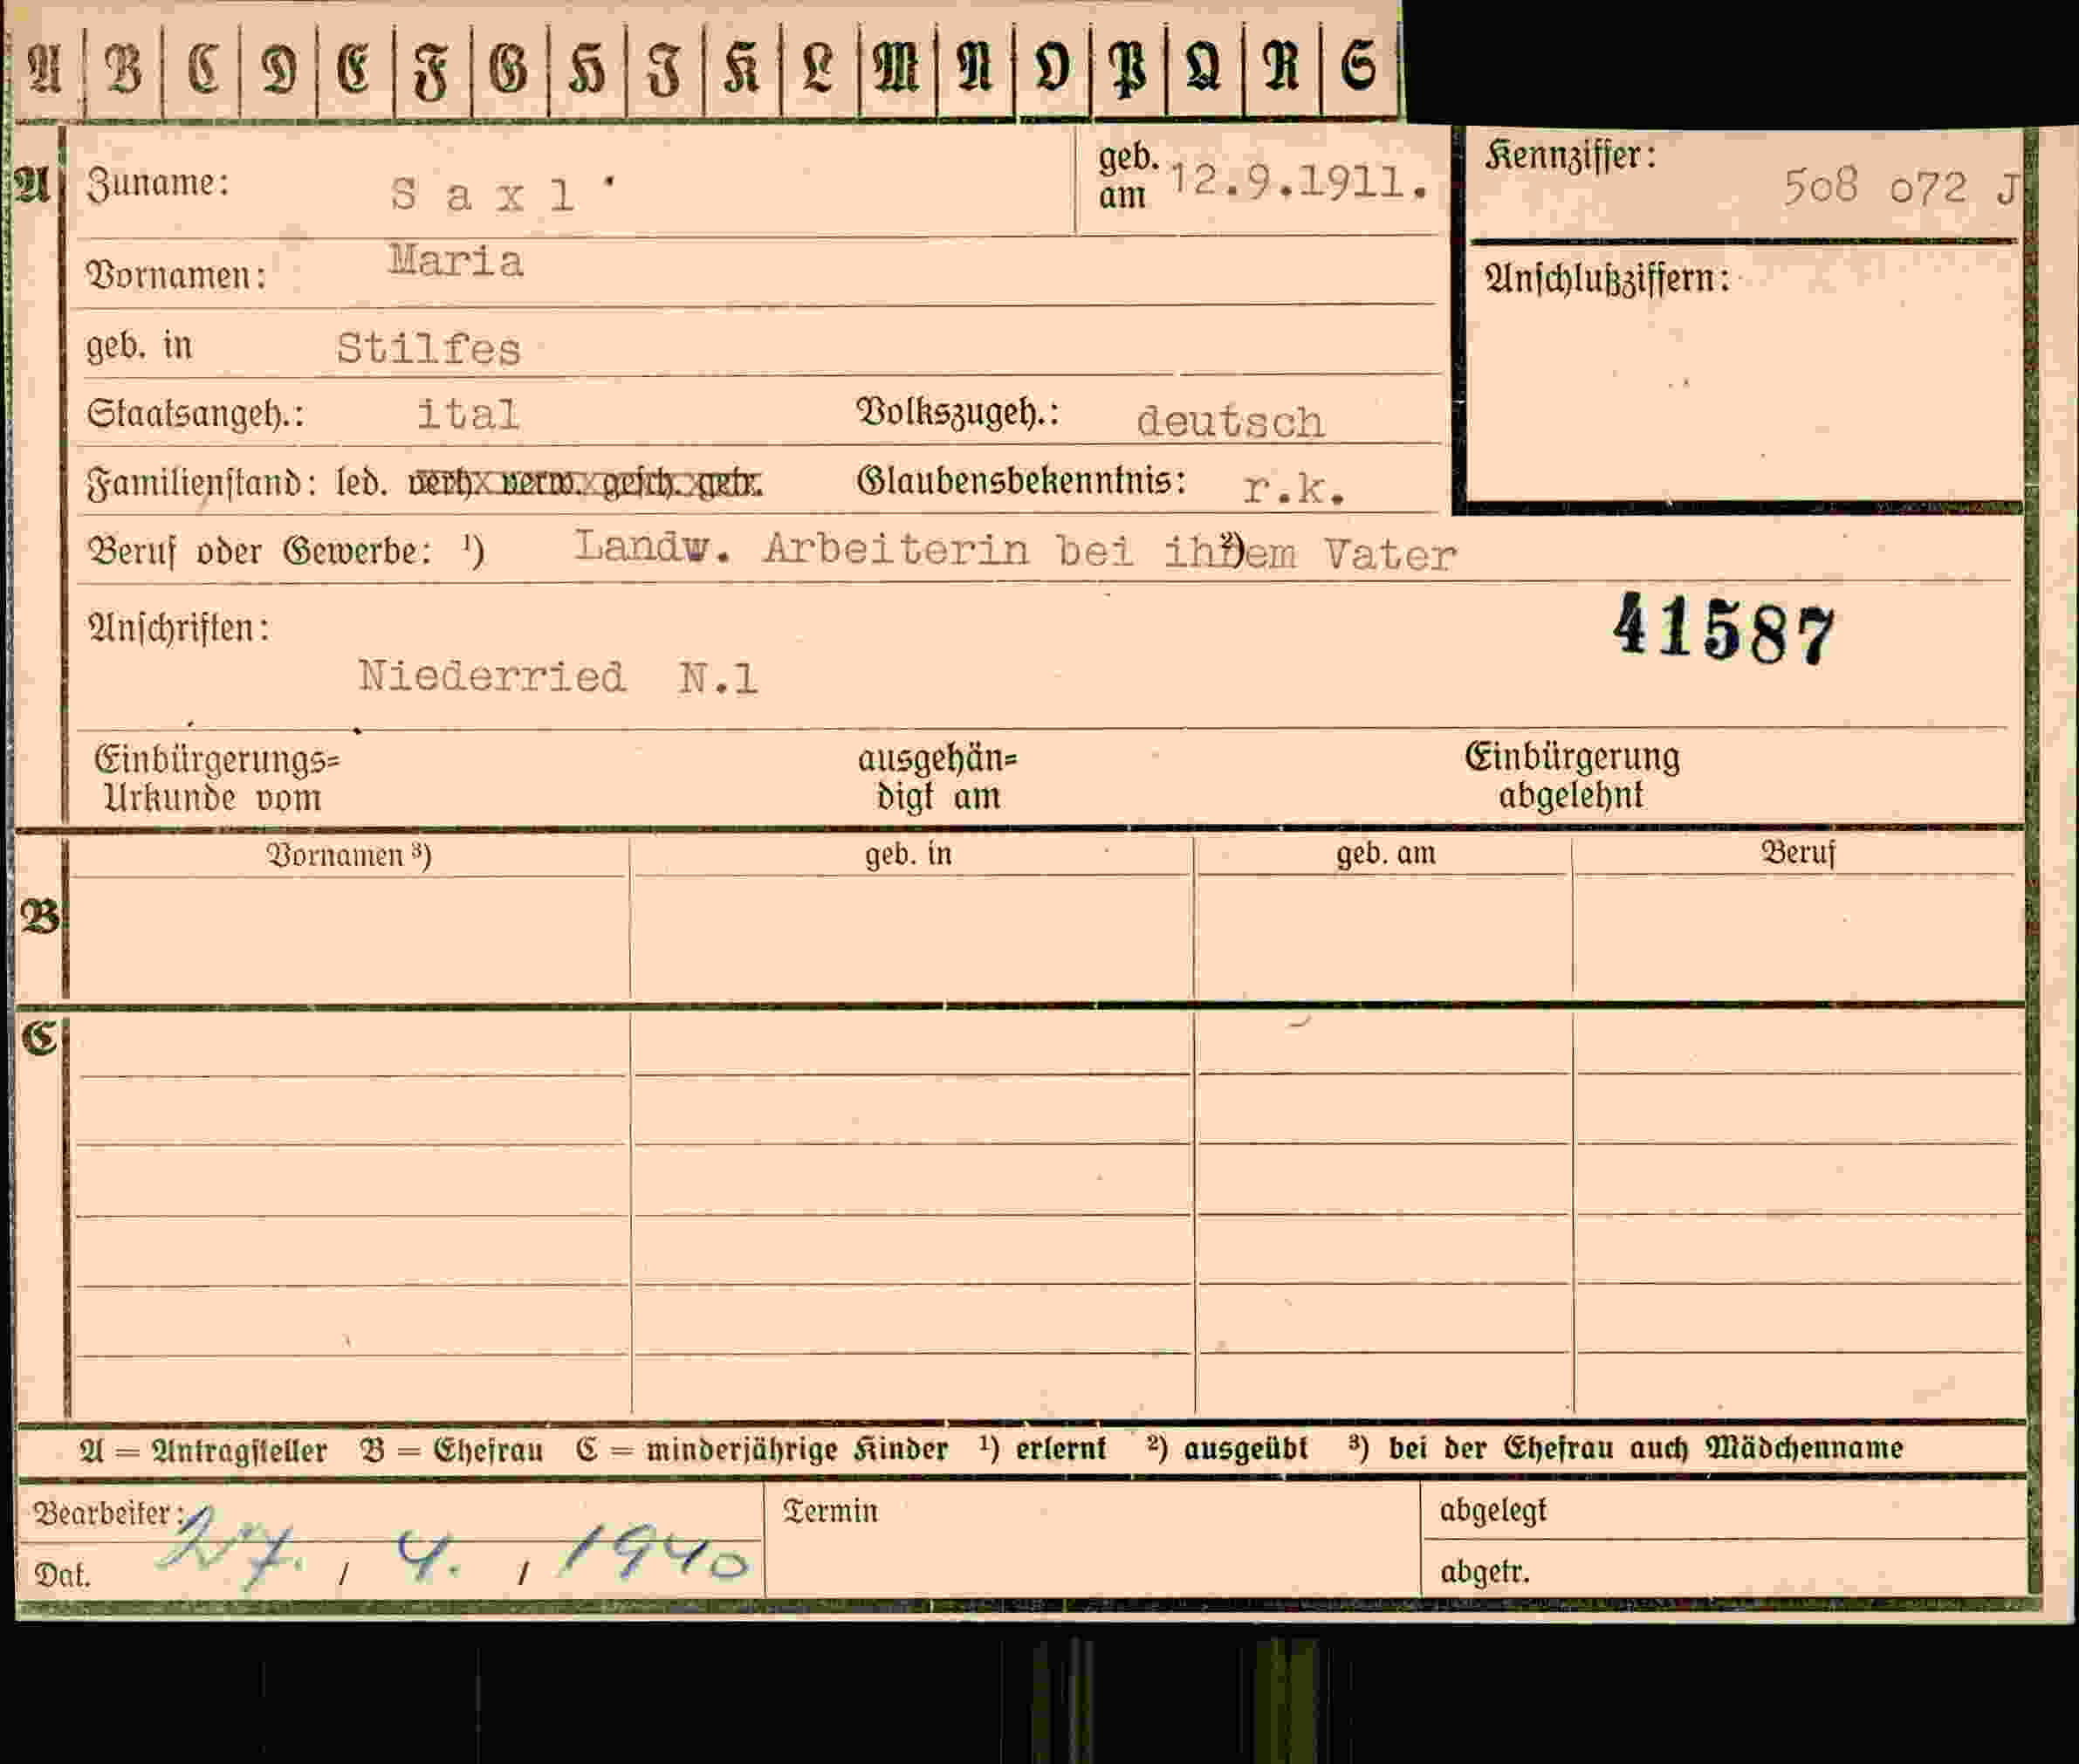Click the 'abgetr.' label

(1485, 1573)
